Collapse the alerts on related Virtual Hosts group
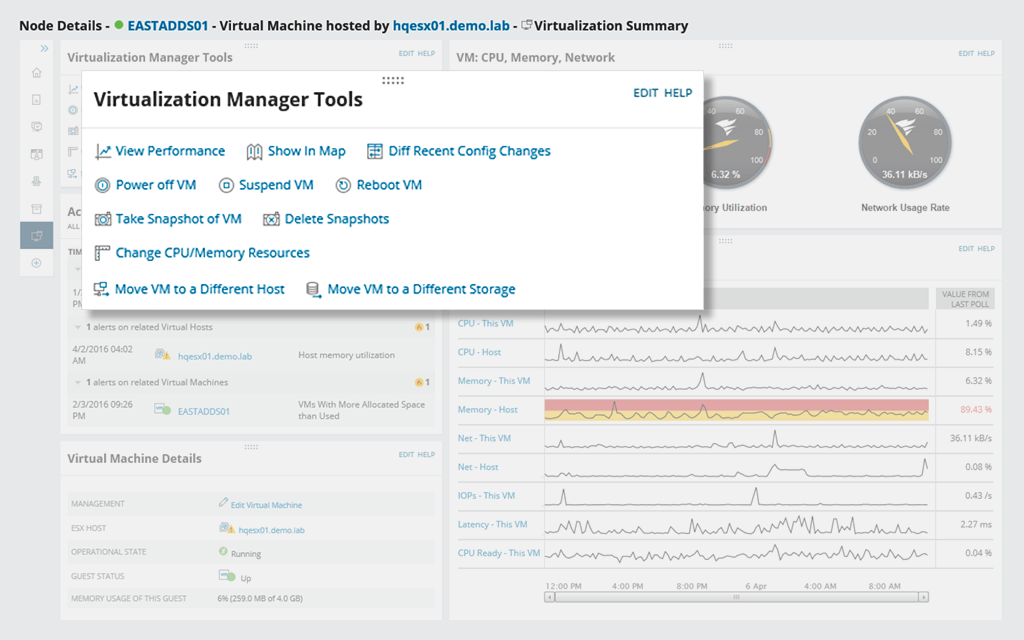The width and height of the screenshot is (1024, 640). [78, 326]
